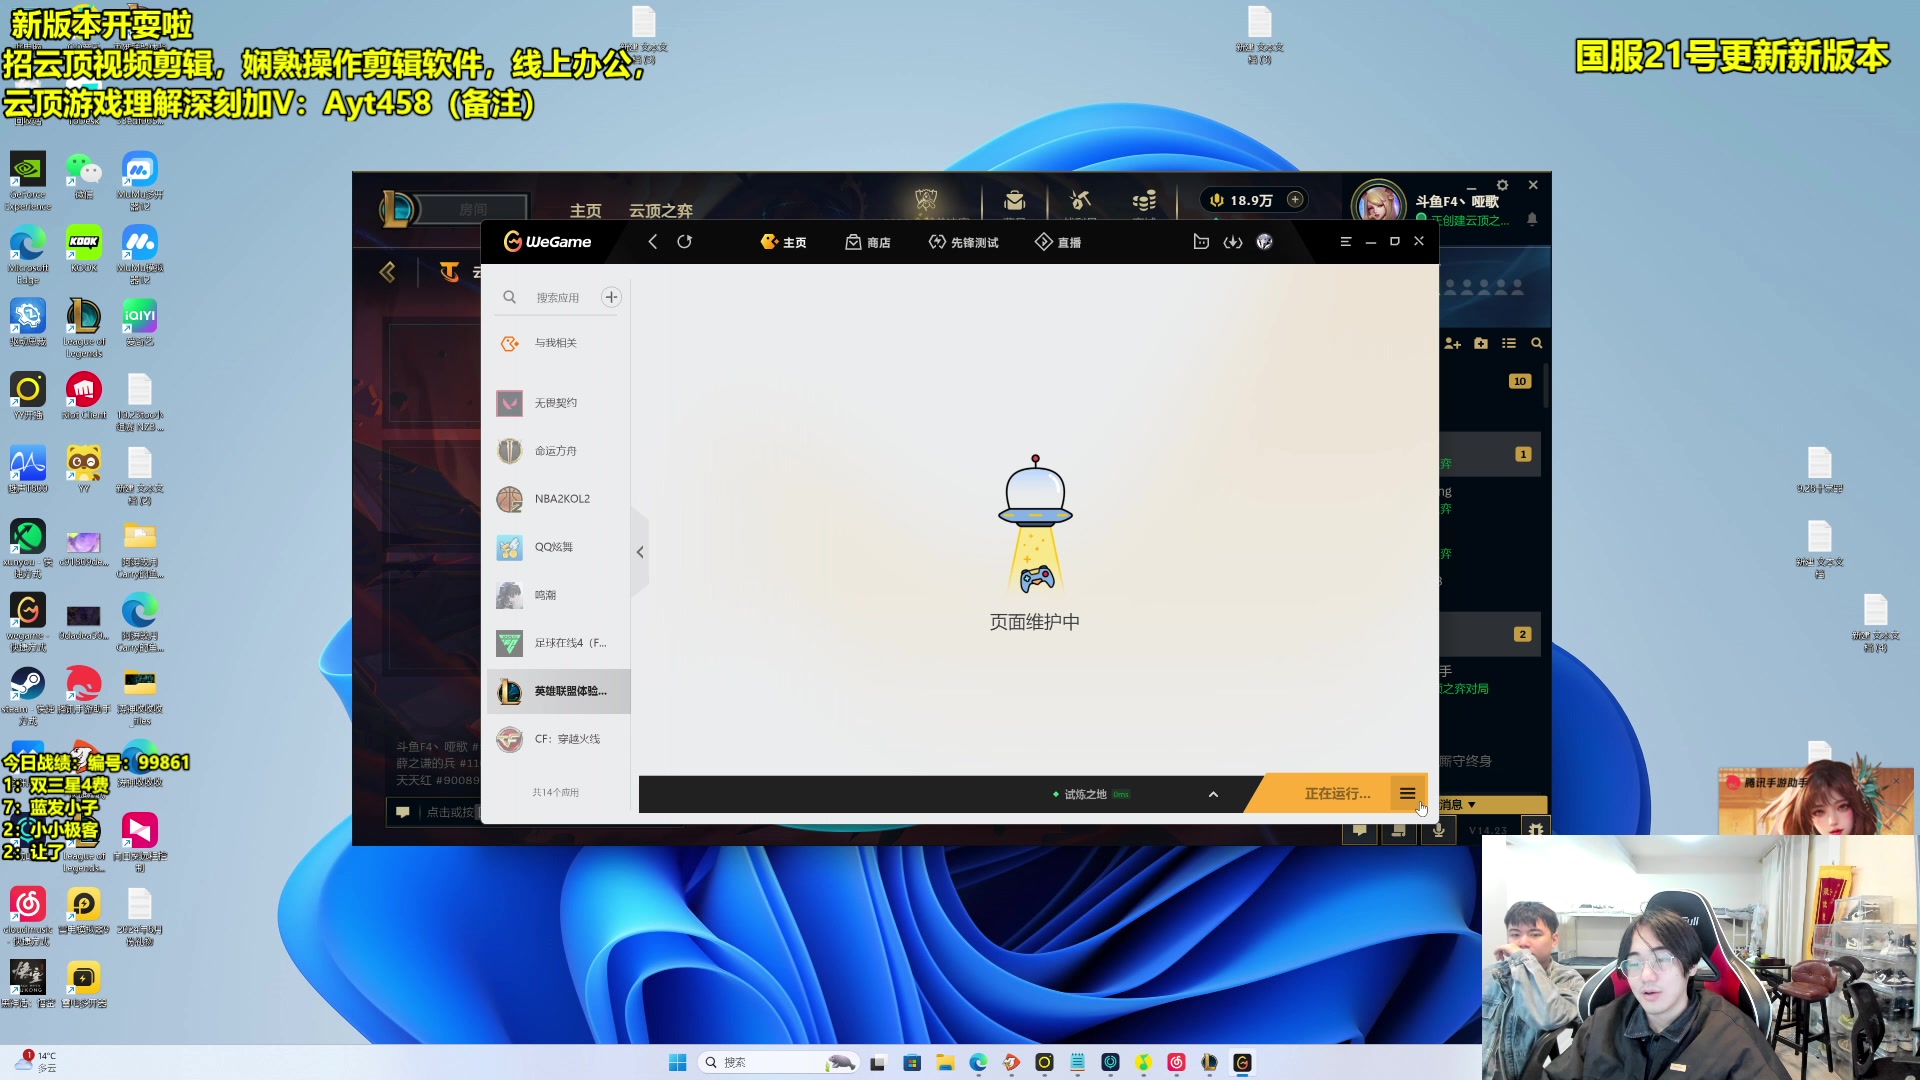Click the League client logo
Image resolution: width=1920 pixels, height=1080 pixels.
click(396, 208)
